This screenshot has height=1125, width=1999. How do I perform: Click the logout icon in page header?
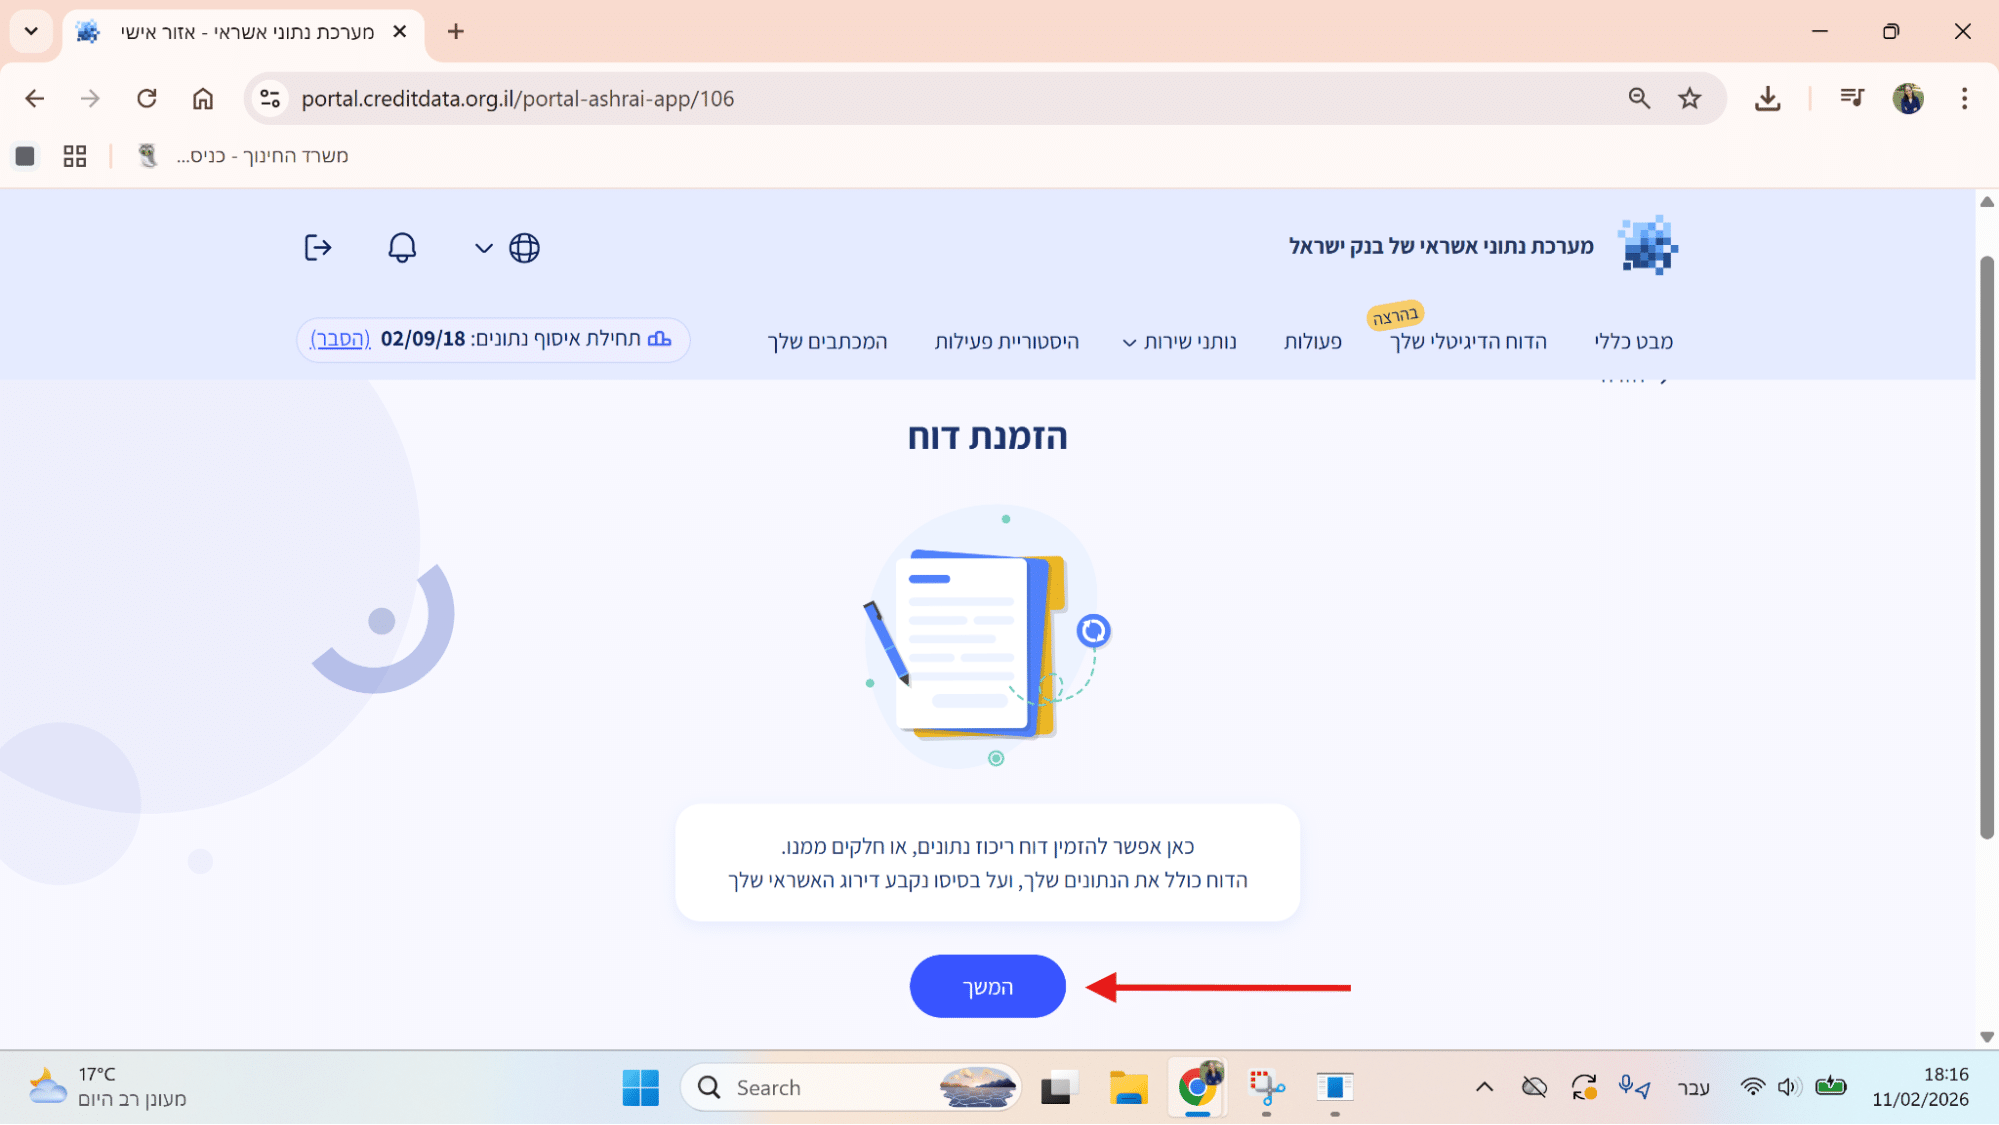317,247
